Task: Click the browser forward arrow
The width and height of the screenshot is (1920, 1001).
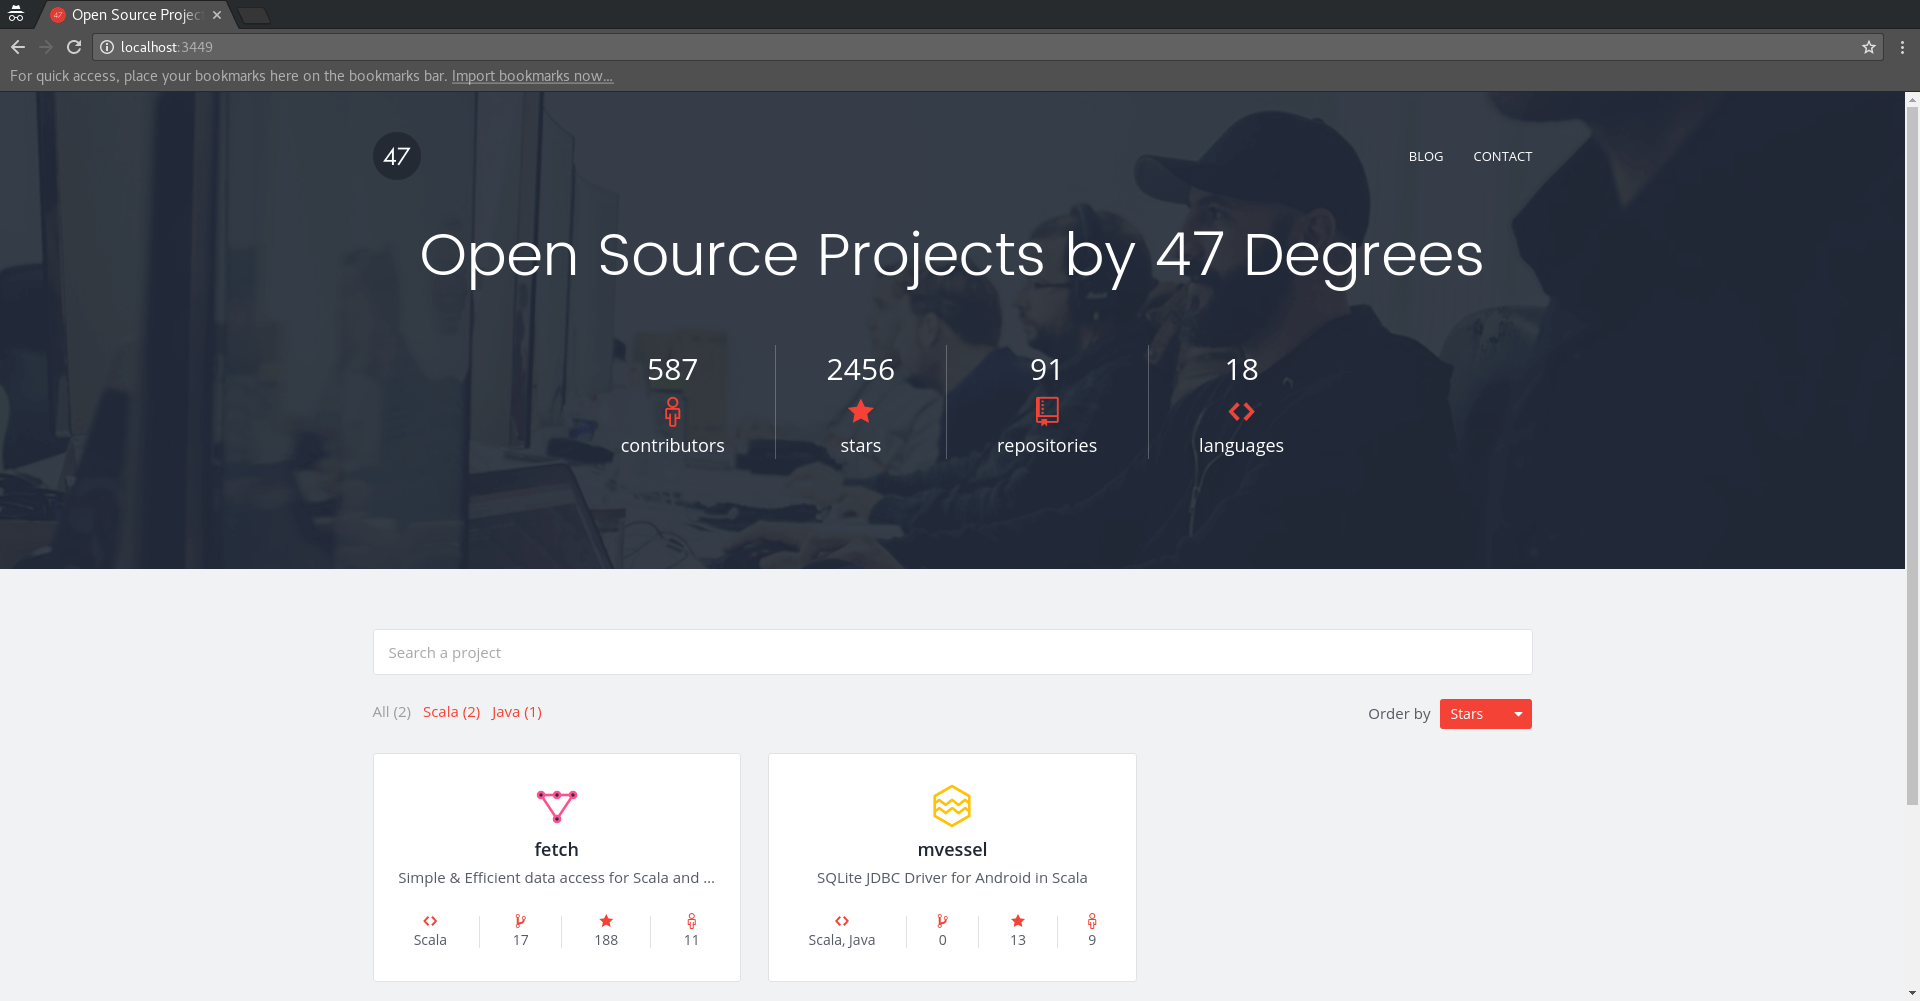Action: click(46, 47)
